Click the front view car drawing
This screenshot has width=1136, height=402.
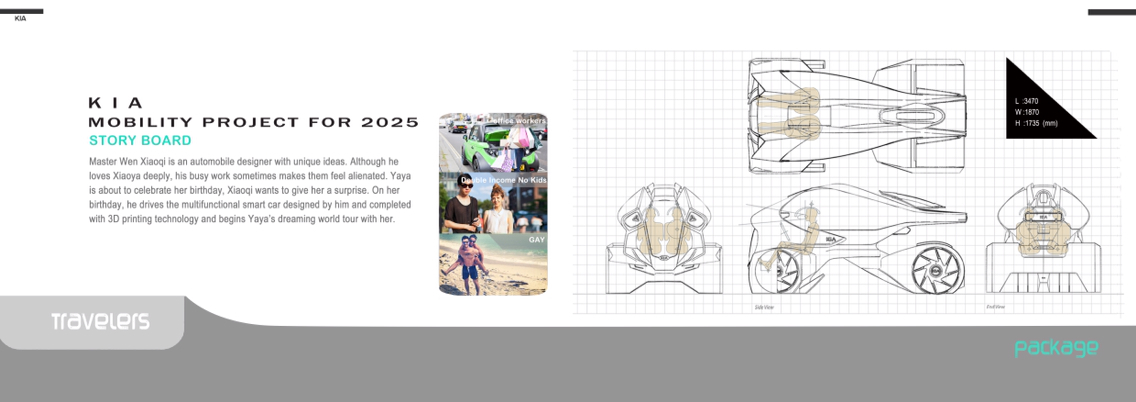tap(664, 238)
